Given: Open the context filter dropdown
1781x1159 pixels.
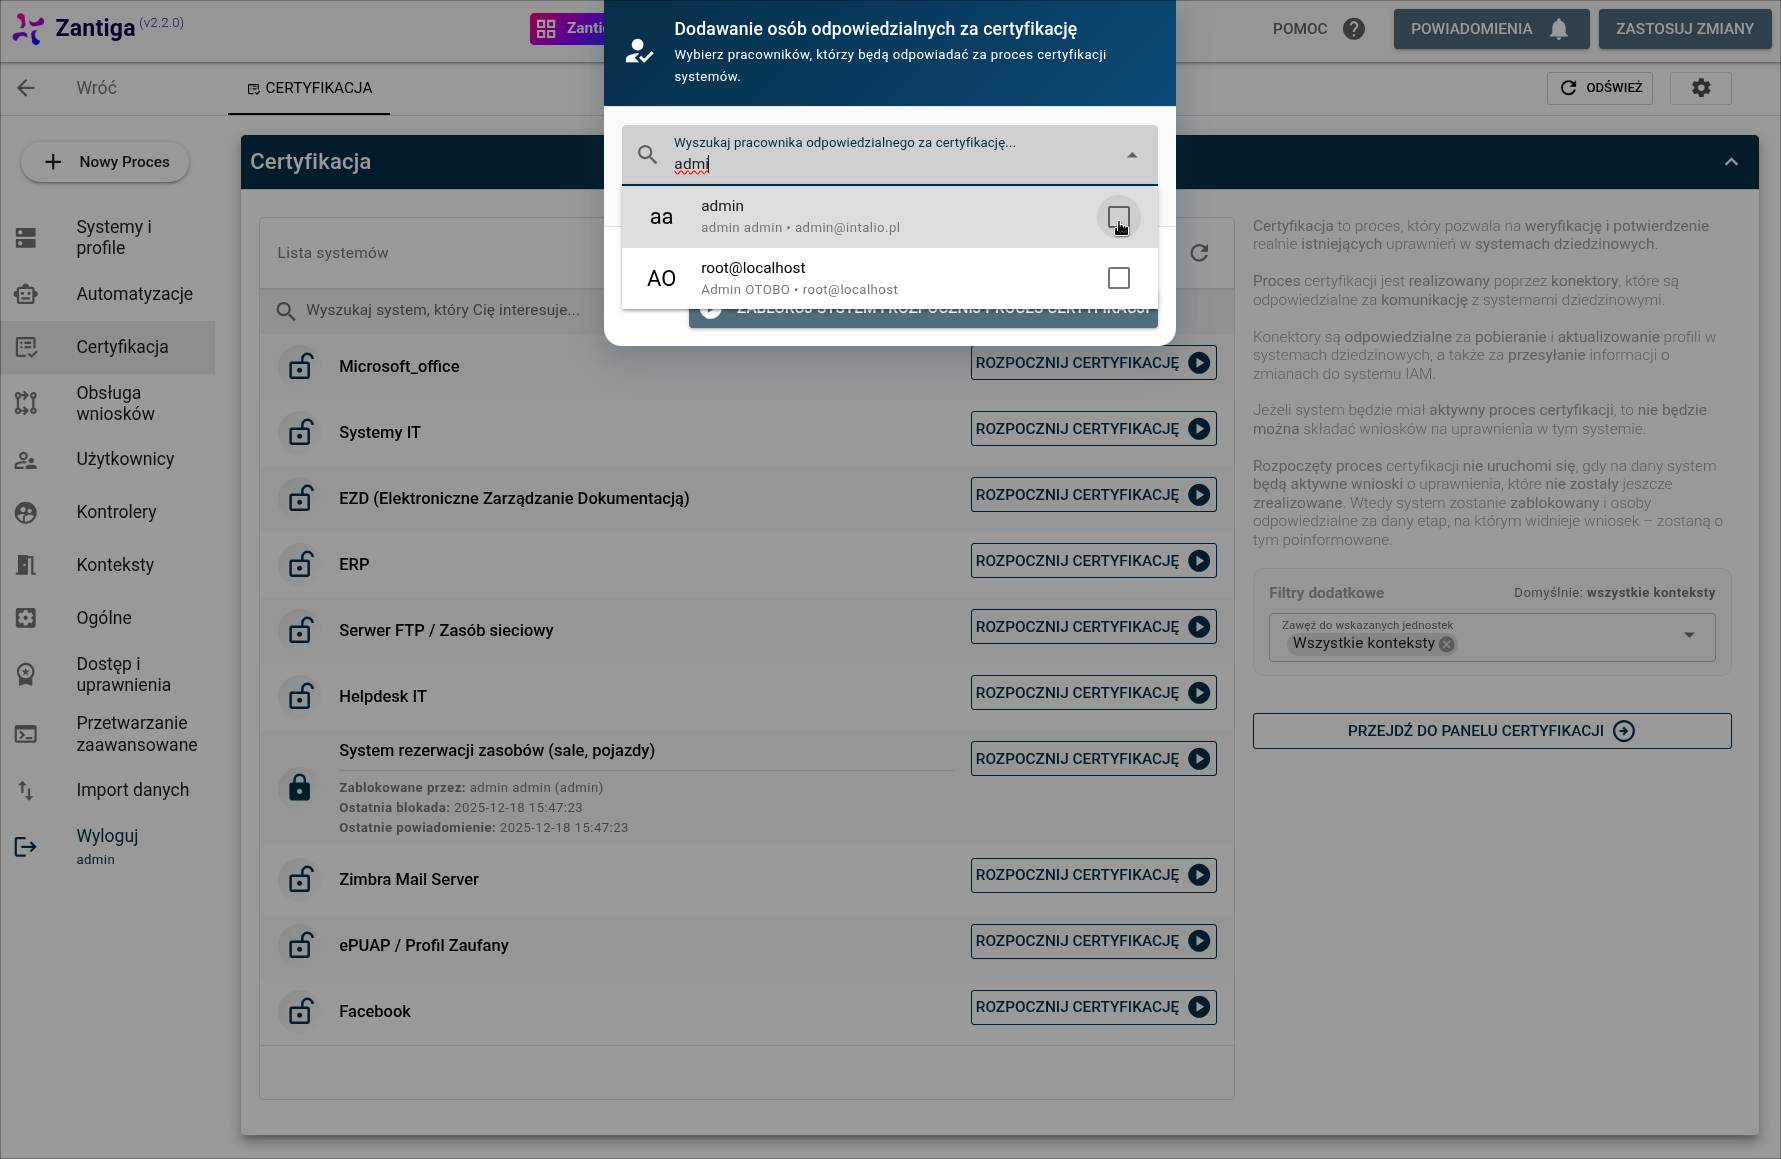Looking at the screenshot, I should tap(1689, 636).
